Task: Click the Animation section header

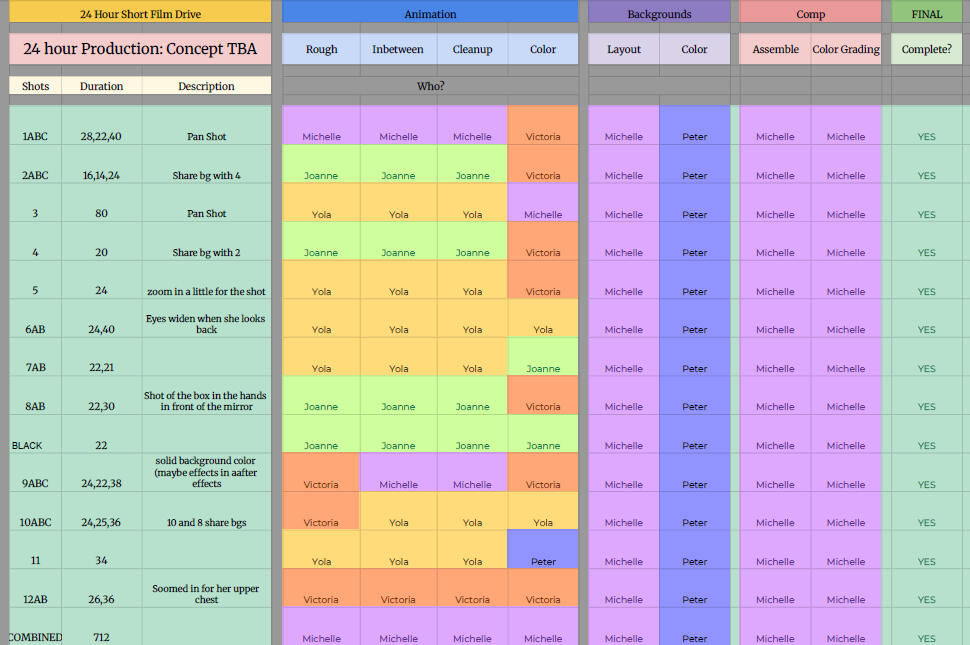Action: point(430,14)
